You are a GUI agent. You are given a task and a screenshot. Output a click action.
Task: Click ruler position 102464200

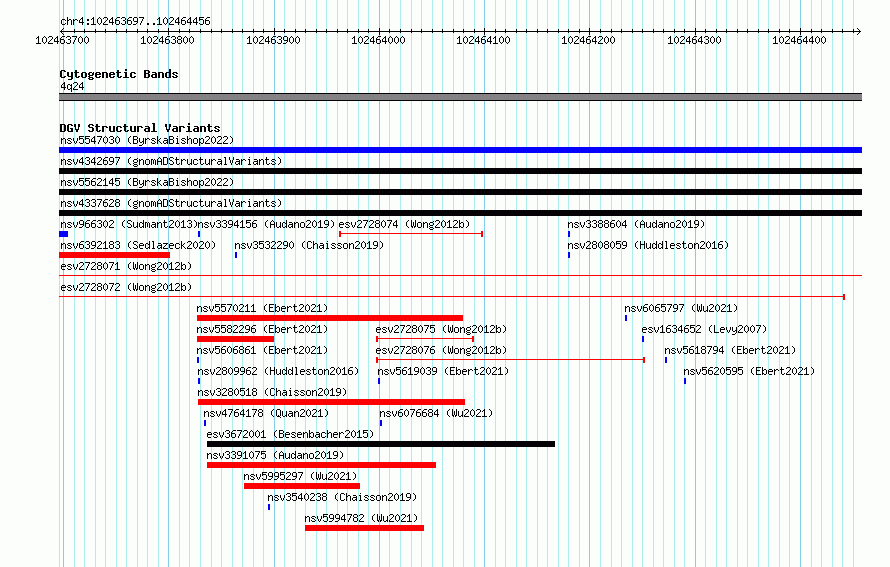(589, 40)
